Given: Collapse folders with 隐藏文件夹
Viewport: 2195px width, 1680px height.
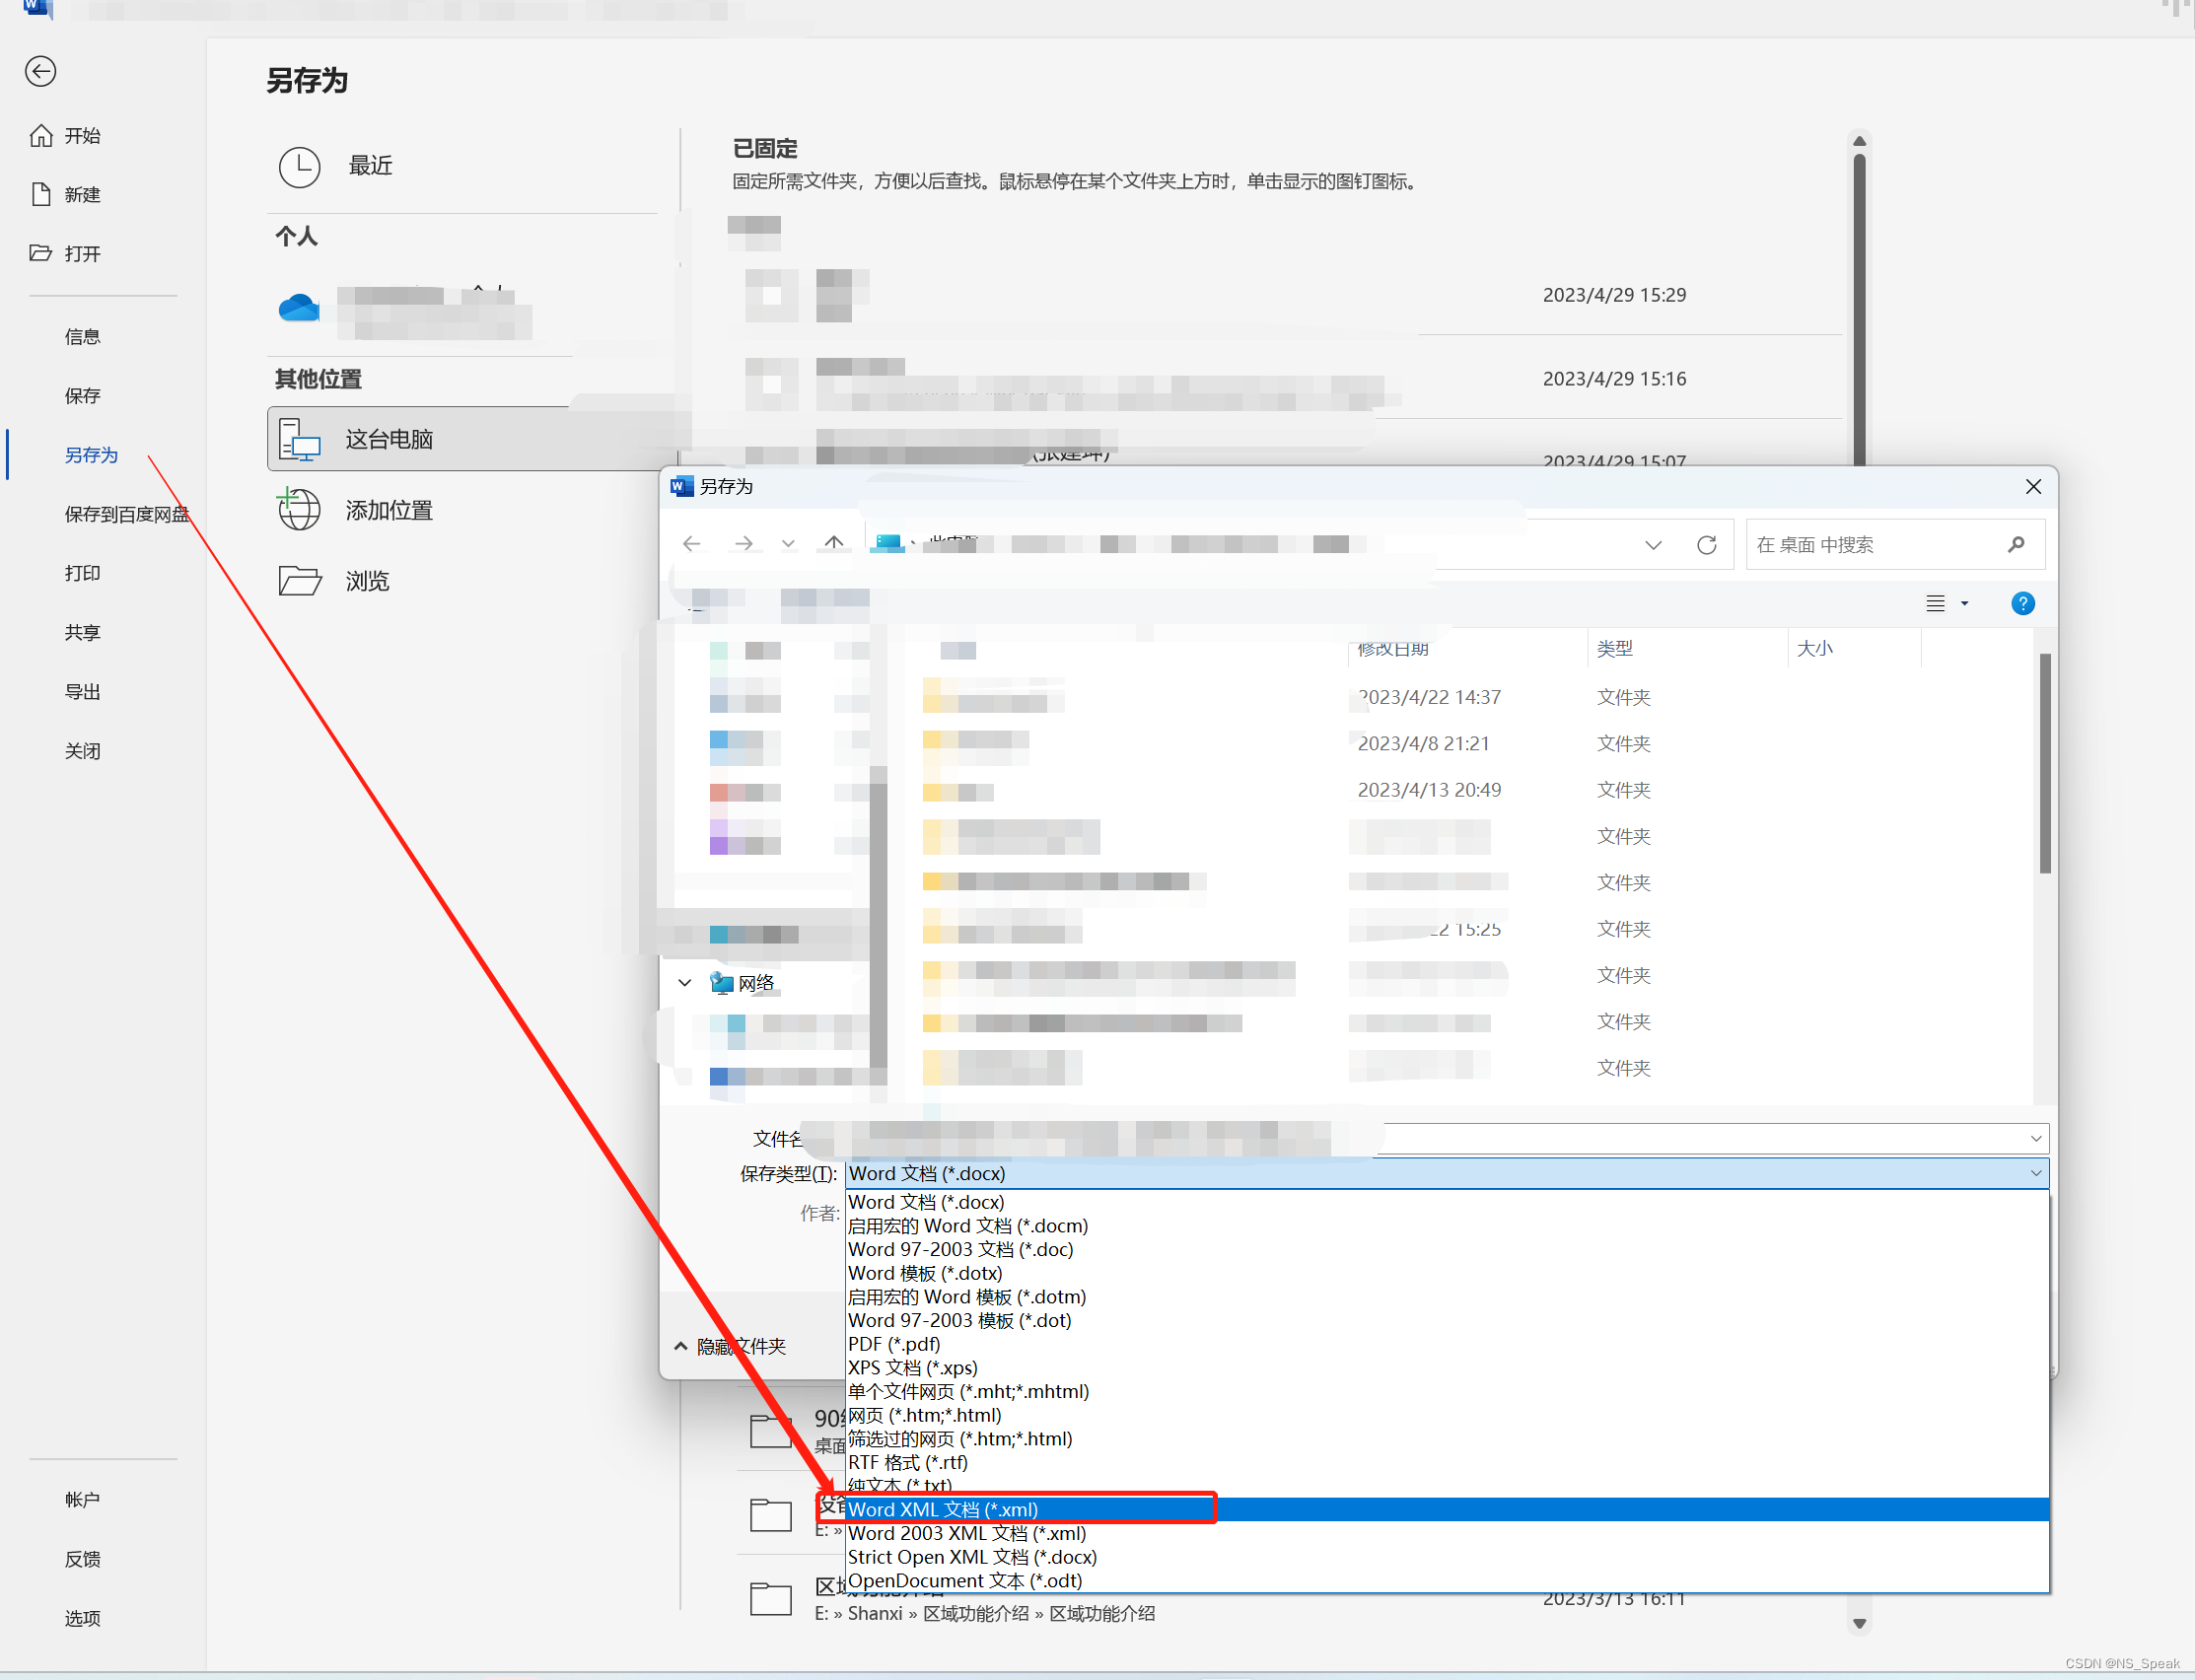Looking at the screenshot, I should (731, 1346).
